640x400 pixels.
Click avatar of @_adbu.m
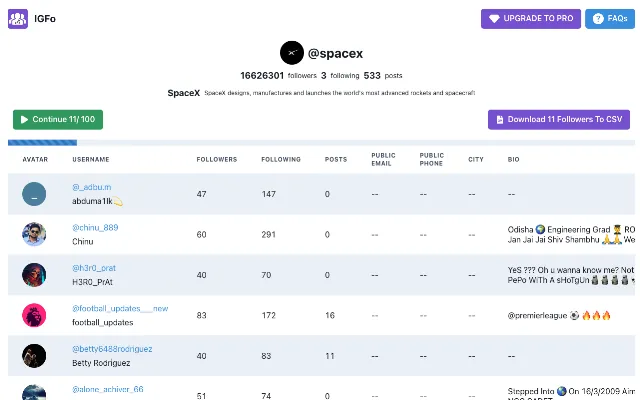click(34, 194)
